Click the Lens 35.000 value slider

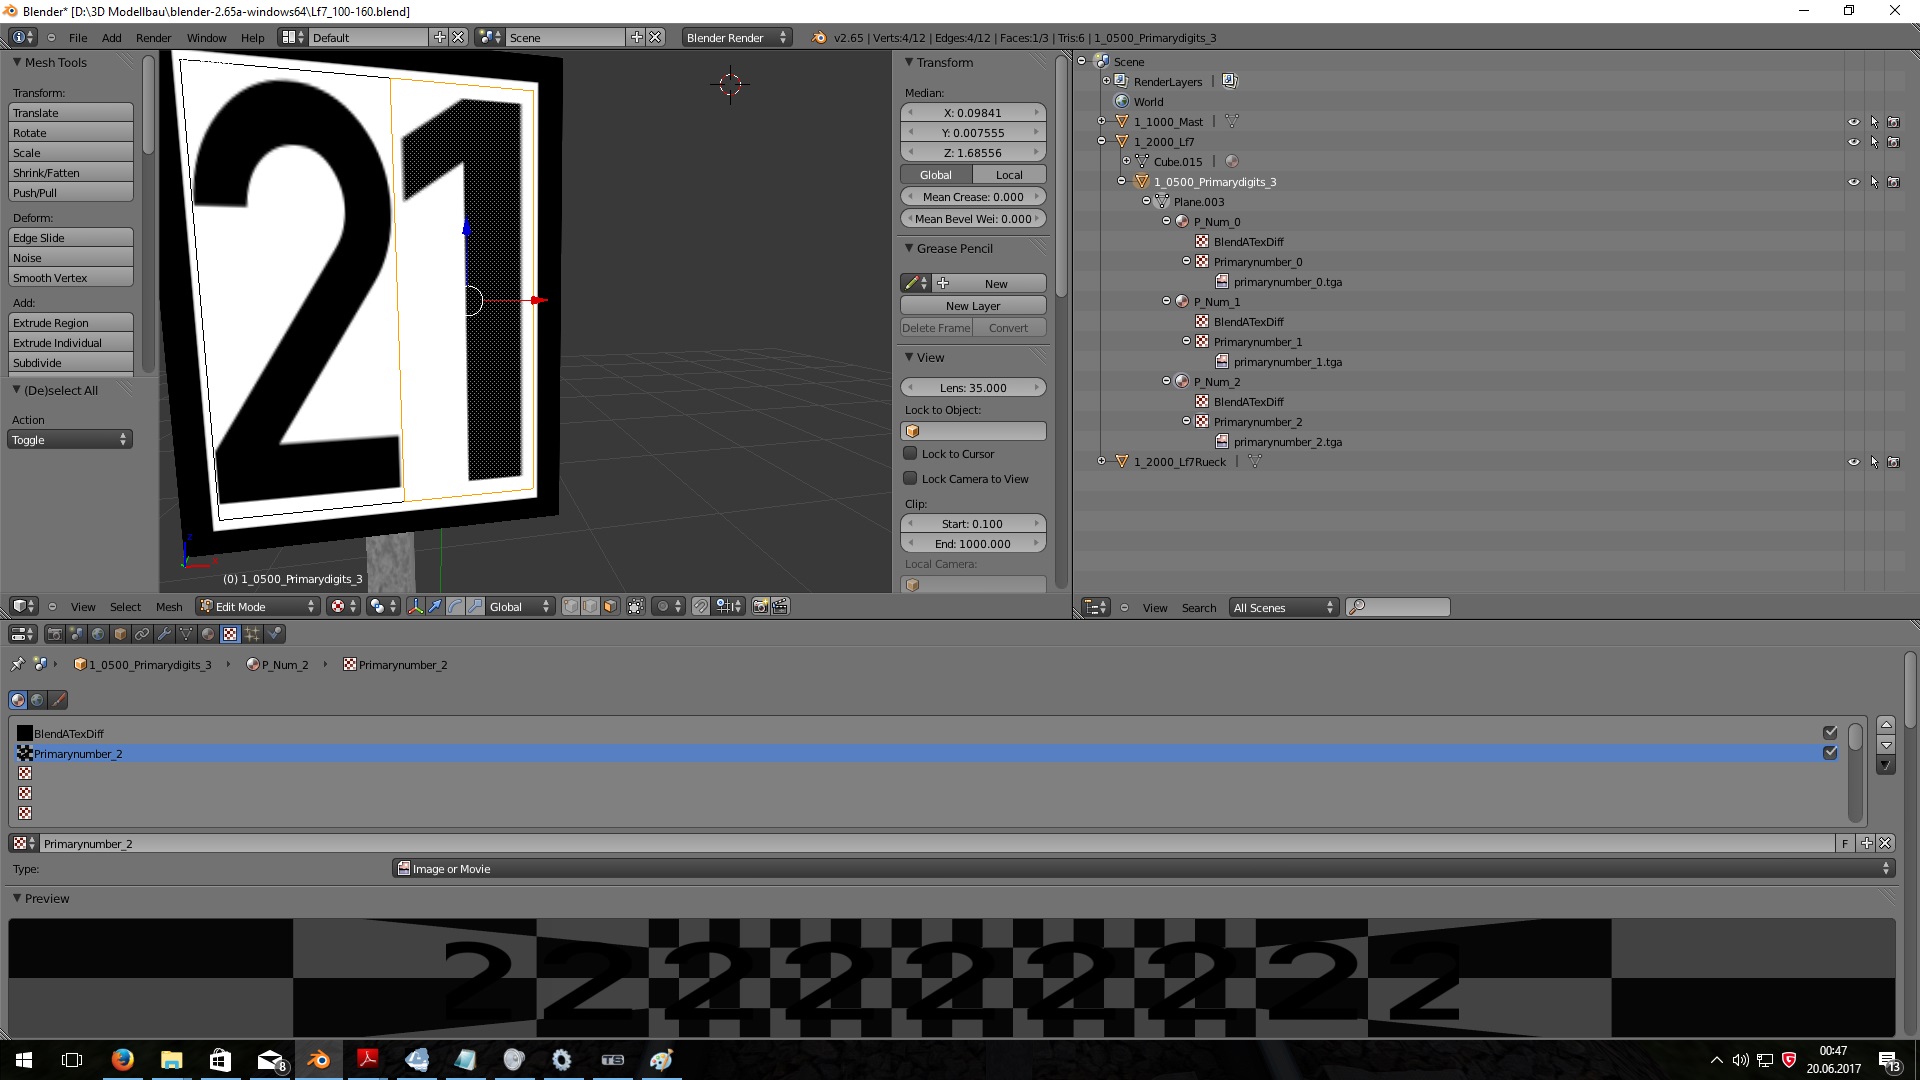(972, 388)
